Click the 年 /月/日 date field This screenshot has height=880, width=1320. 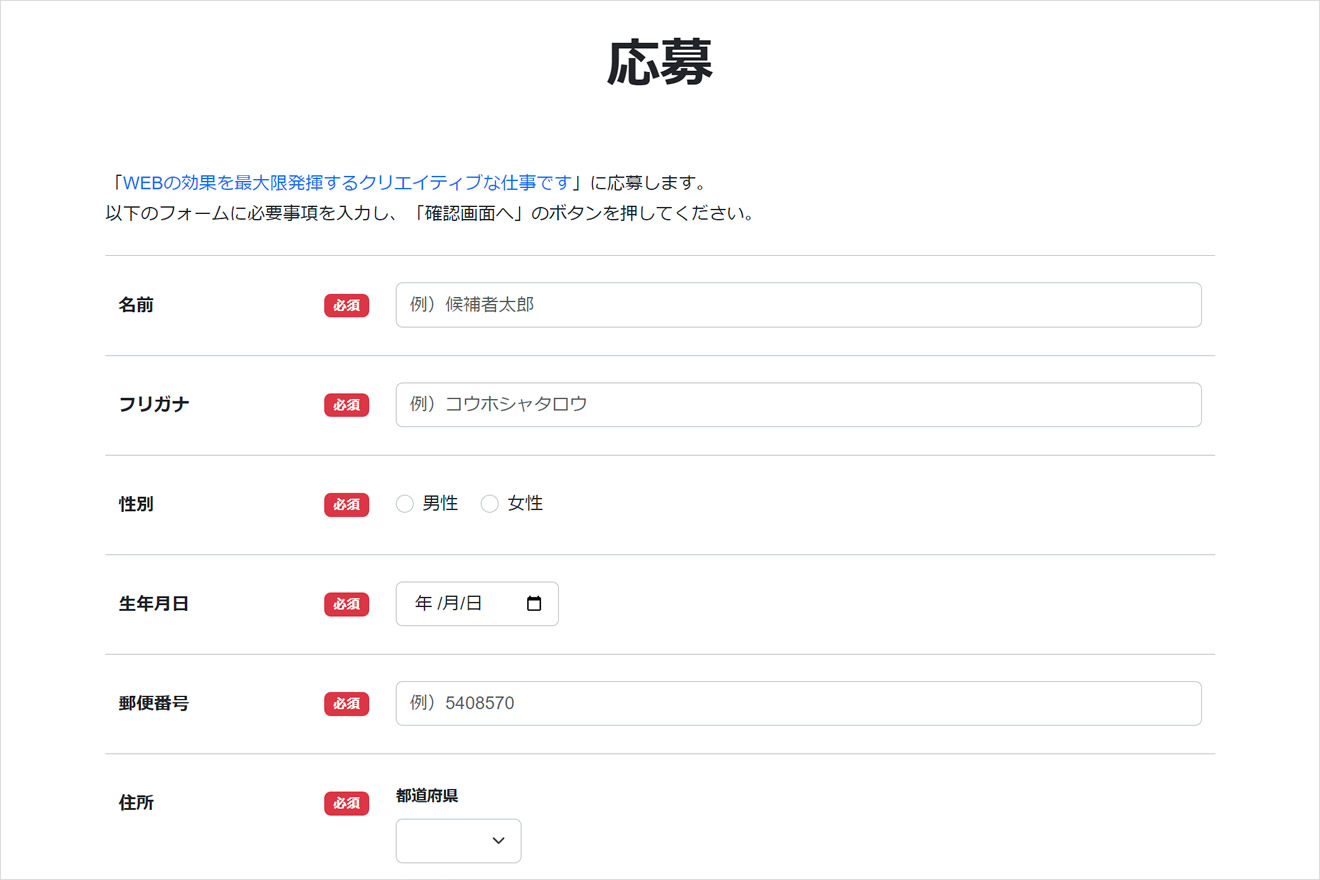pyautogui.click(x=477, y=604)
